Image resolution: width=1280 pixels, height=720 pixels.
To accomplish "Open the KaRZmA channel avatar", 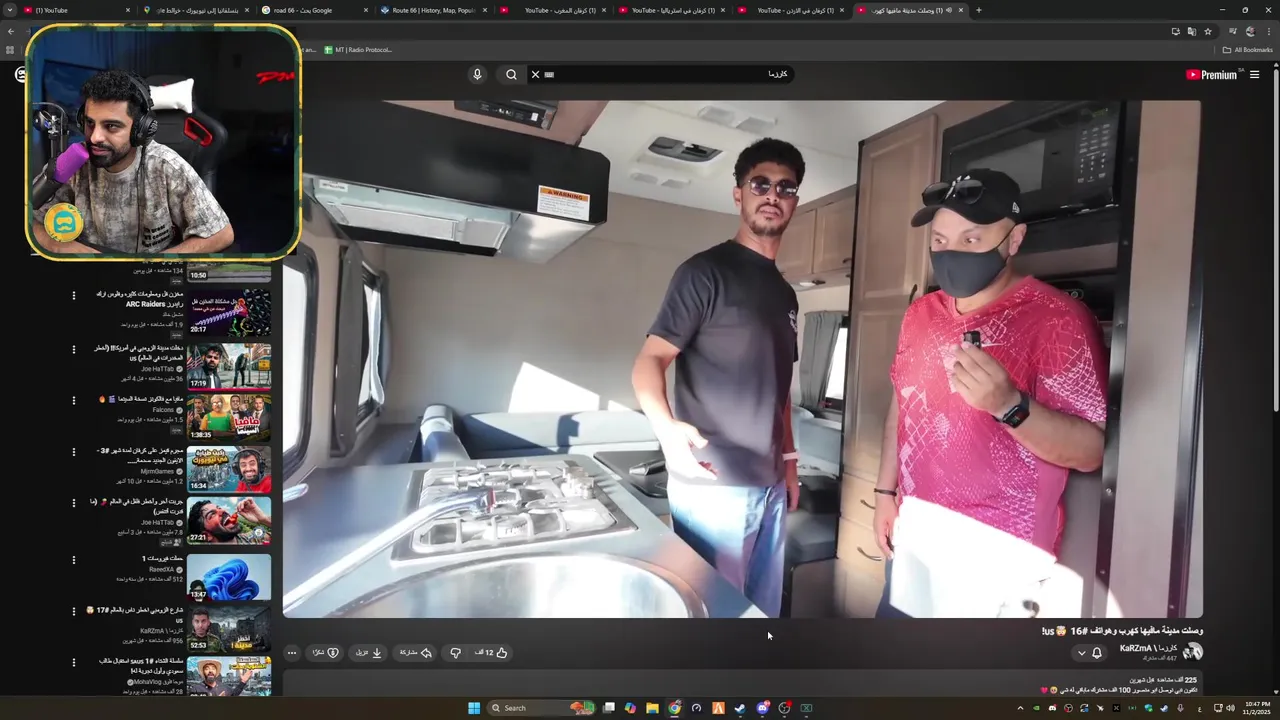I will click(x=1193, y=652).
